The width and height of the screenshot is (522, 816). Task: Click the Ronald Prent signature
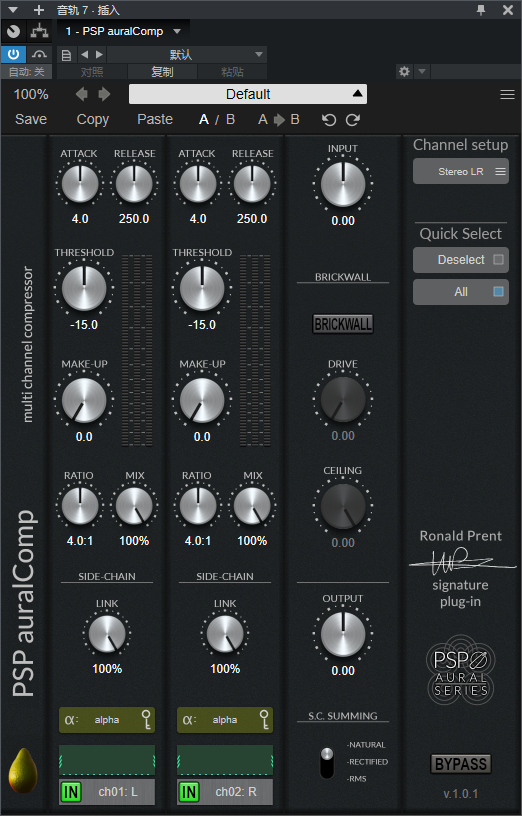(461, 560)
